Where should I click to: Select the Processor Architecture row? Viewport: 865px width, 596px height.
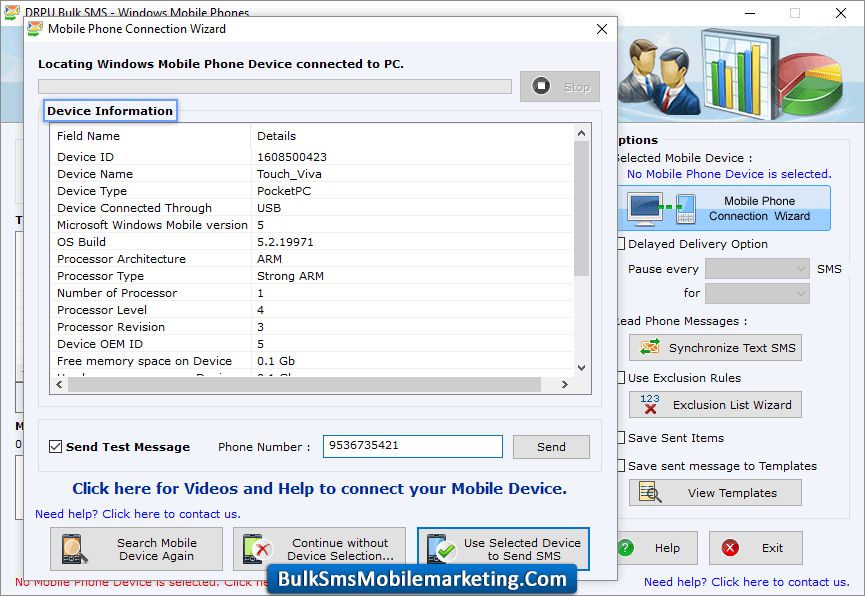click(312, 259)
